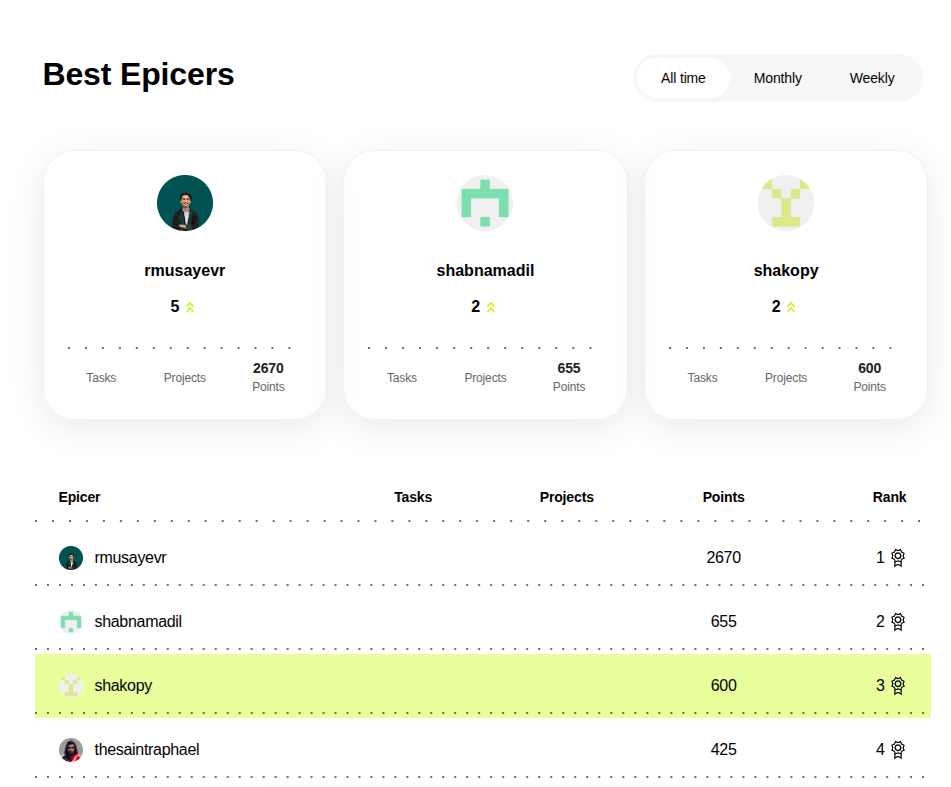Click the 2670 points table cell
Image resolution: width=951 pixels, height=787 pixels.
[x=724, y=558]
